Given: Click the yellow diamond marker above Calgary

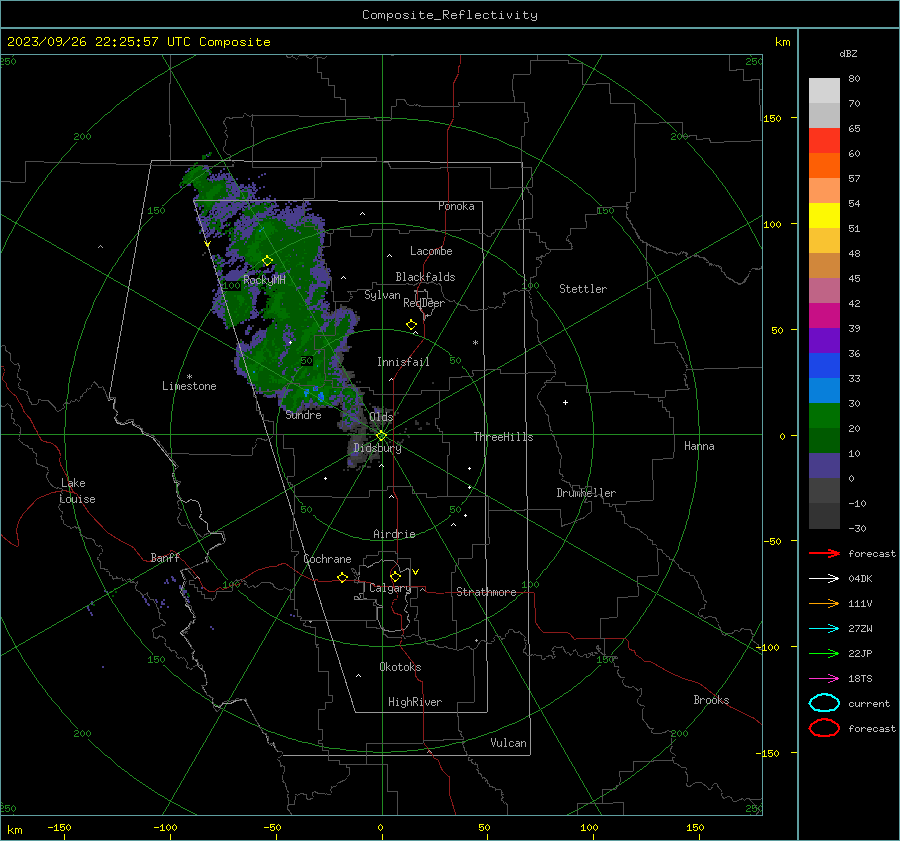Looking at the screenshot, I should point(395,576).
